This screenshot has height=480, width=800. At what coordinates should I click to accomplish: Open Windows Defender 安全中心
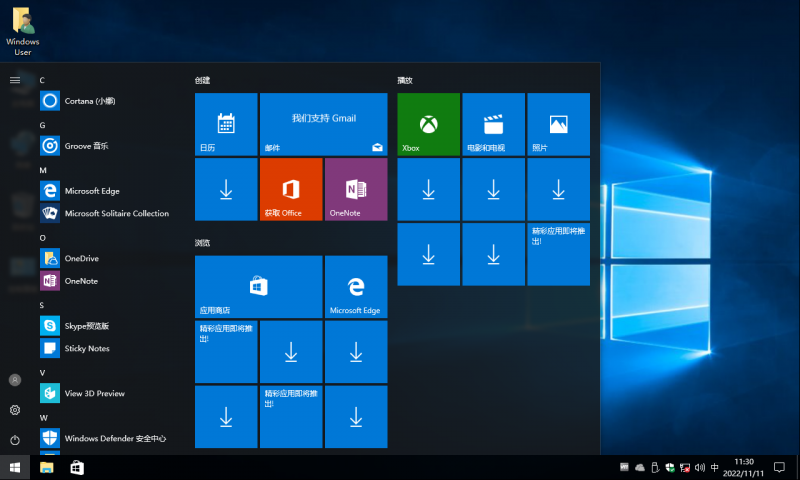[110, 438]
